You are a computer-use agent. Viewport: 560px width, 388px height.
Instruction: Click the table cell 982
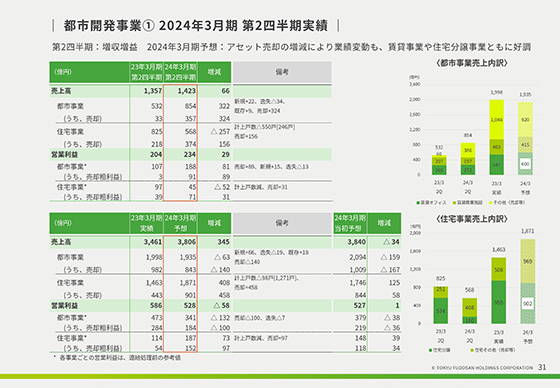[157, 270]
